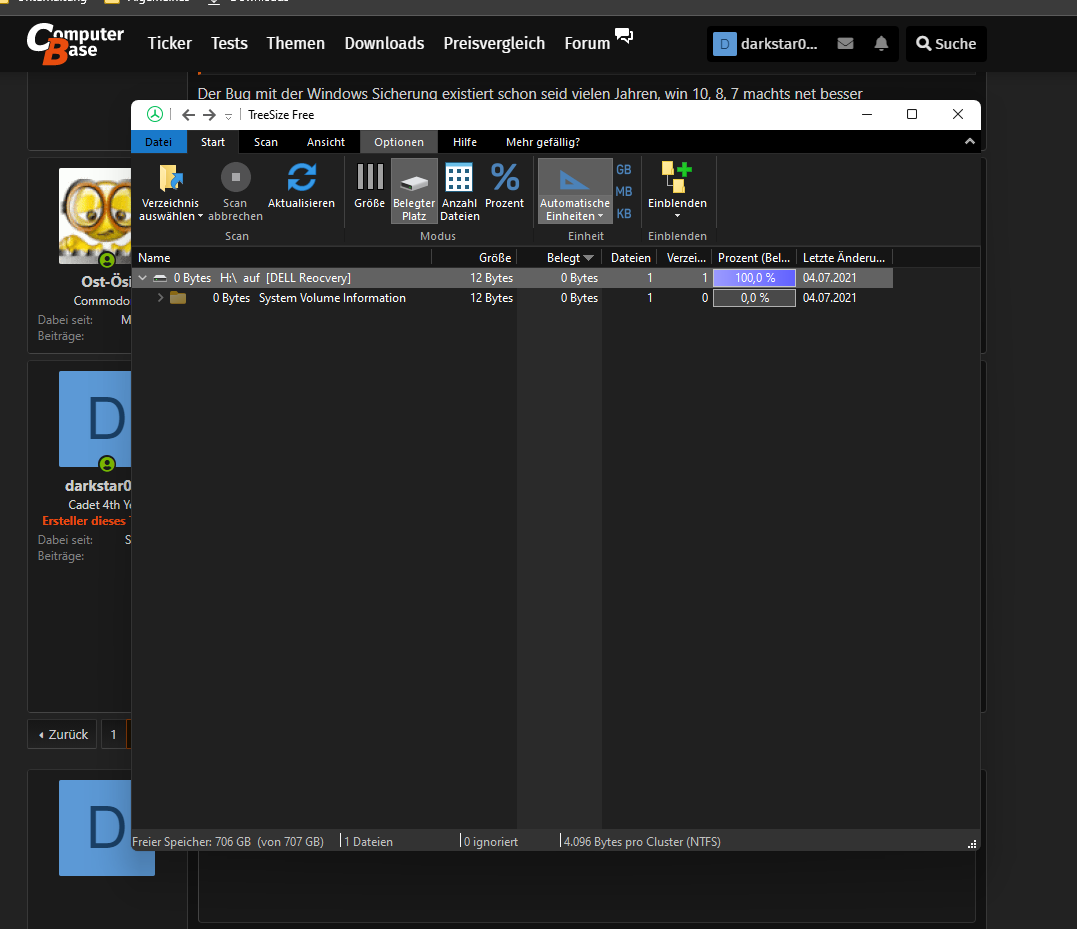Image resolution: width=1077 pixels, height=929 pixels.
Task: Select Anzahl Dateien mode icon
Action: coord(459,177)
